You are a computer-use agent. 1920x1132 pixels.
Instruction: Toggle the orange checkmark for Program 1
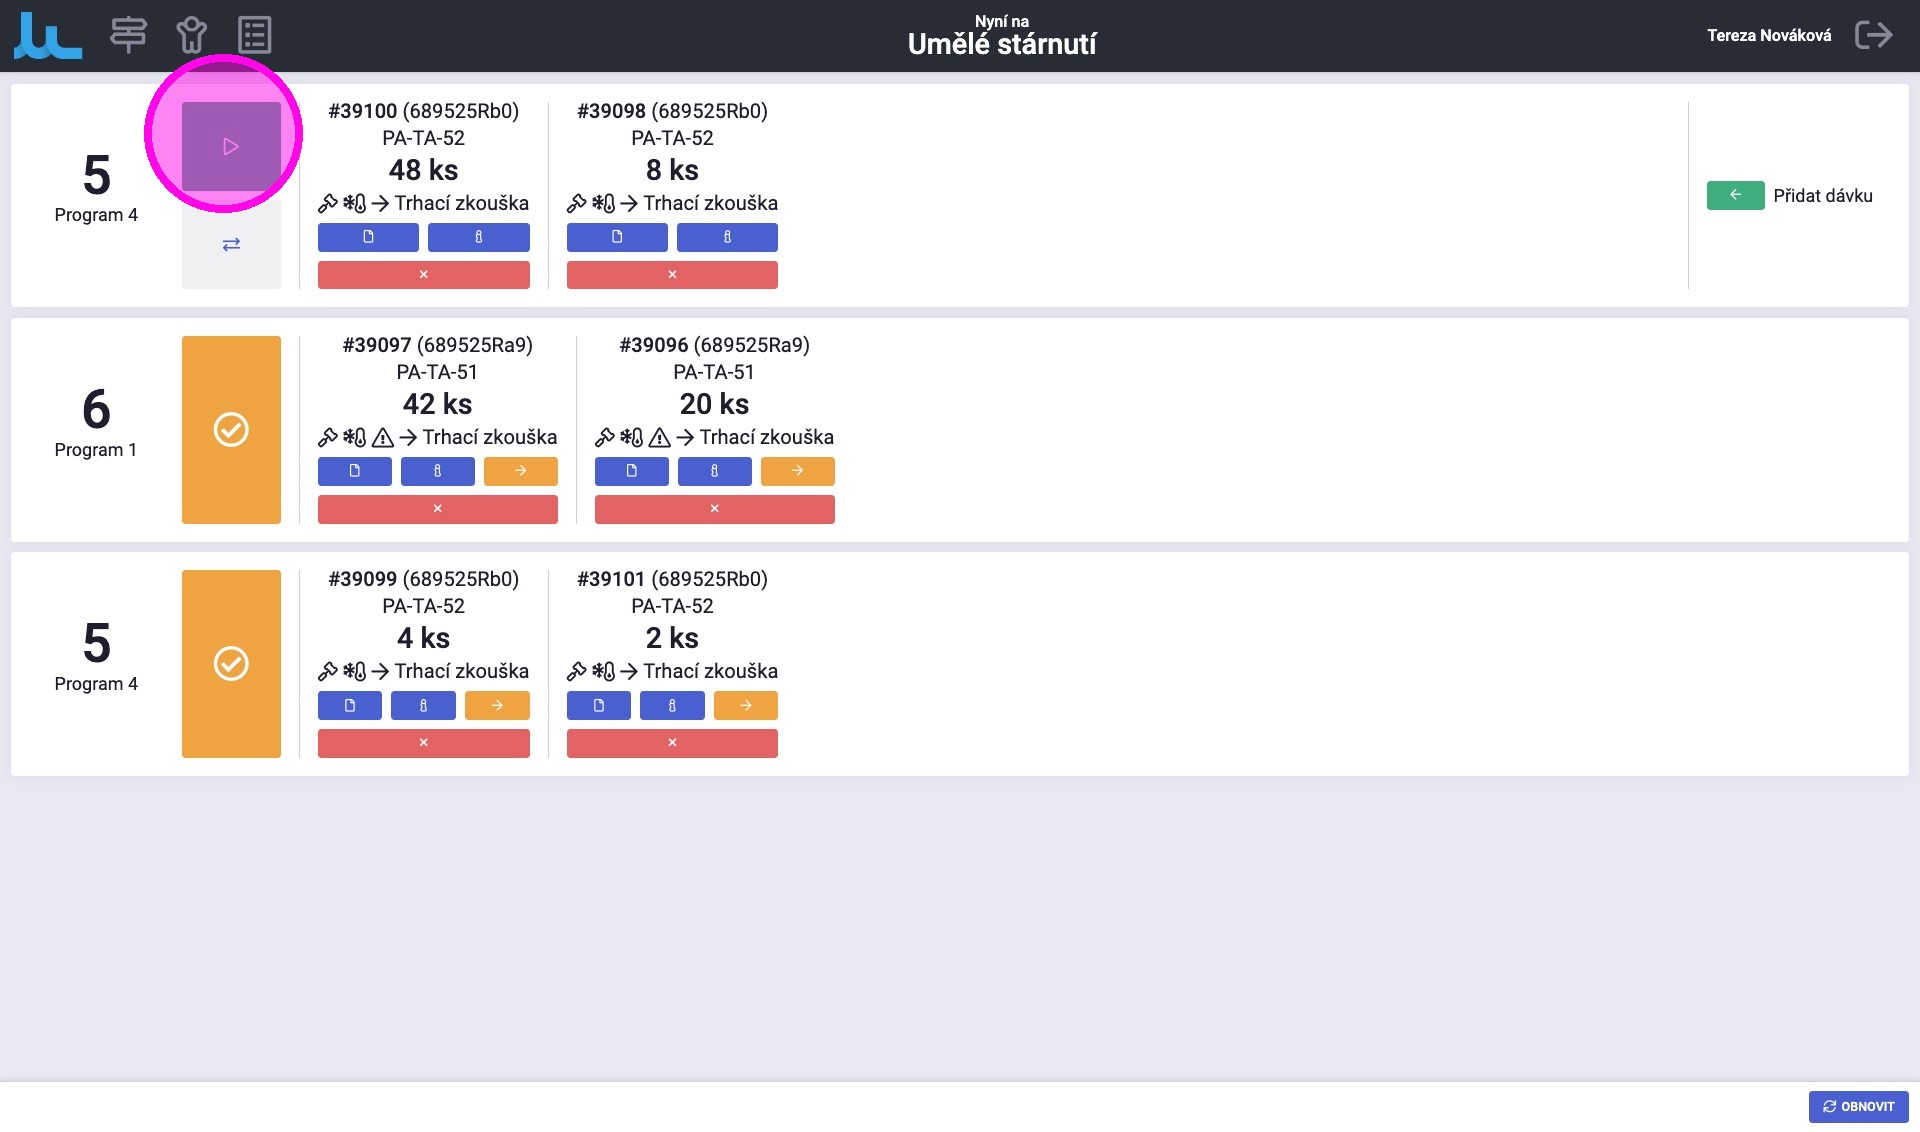coord(231,430)
